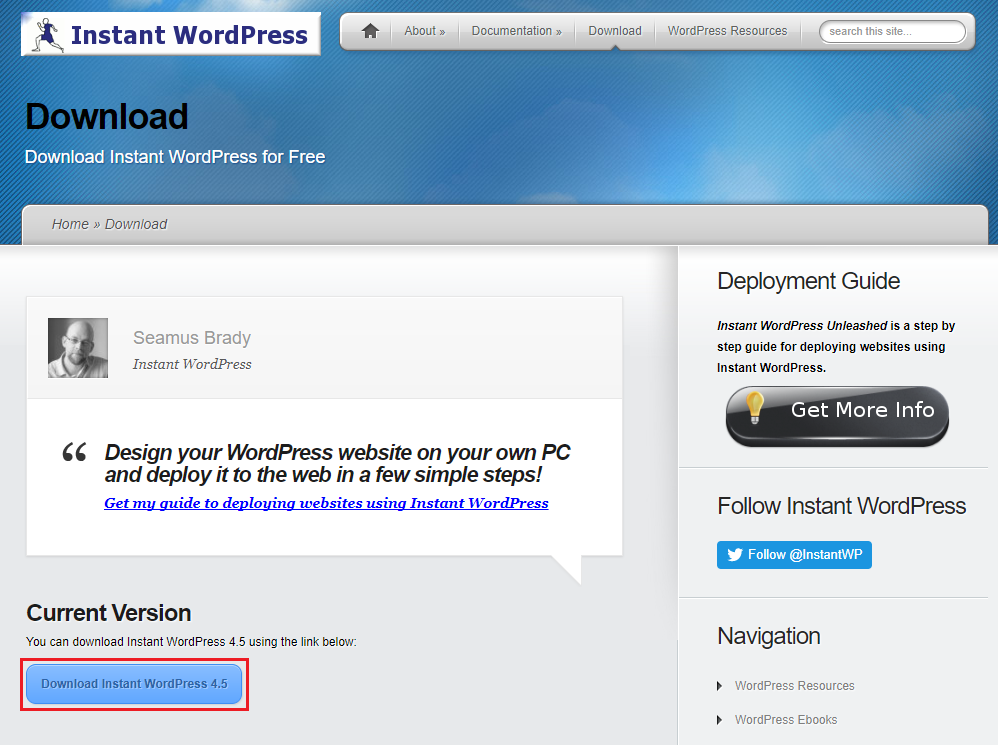998x745 pixels.
Task: Open the WordPress Ebooks sidebar link
Action: (785, 720)
